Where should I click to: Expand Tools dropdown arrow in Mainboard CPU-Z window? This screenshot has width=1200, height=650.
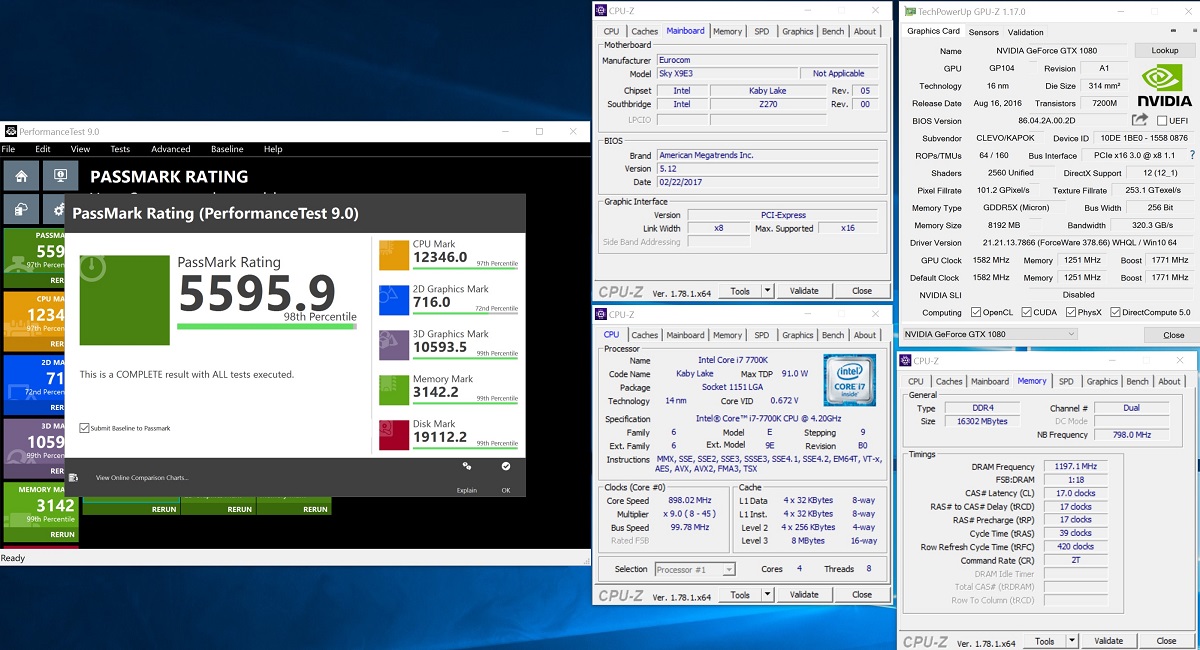coord(767,291)
